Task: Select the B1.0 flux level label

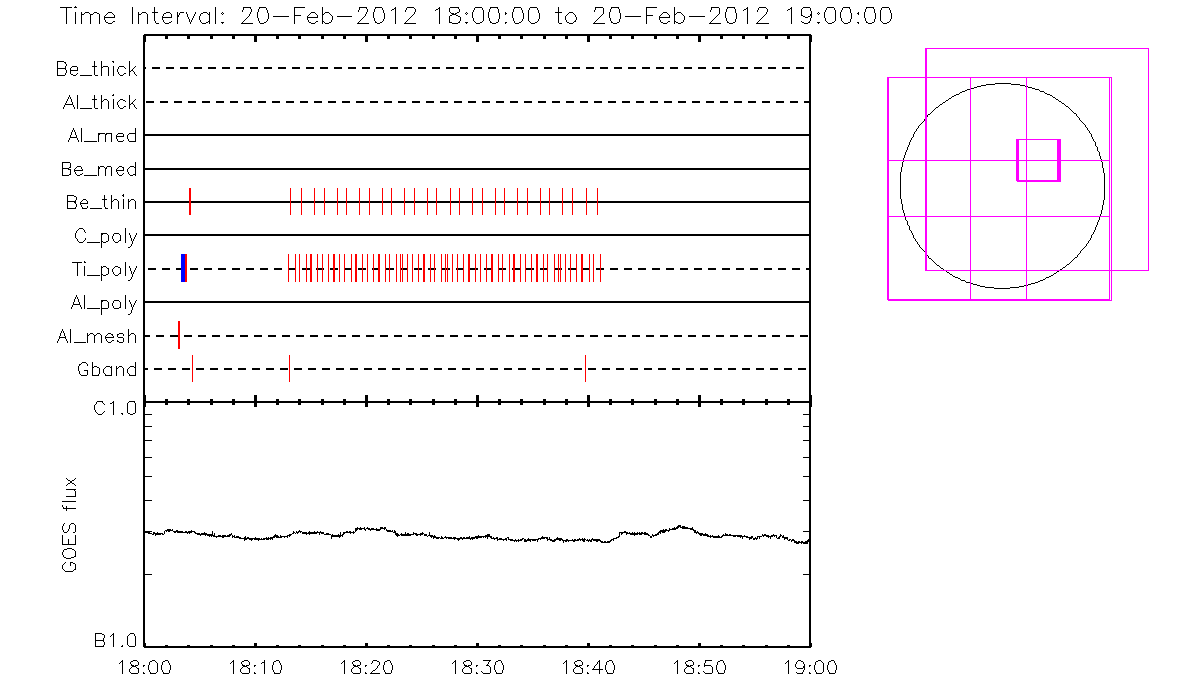Action: (115, 640)
